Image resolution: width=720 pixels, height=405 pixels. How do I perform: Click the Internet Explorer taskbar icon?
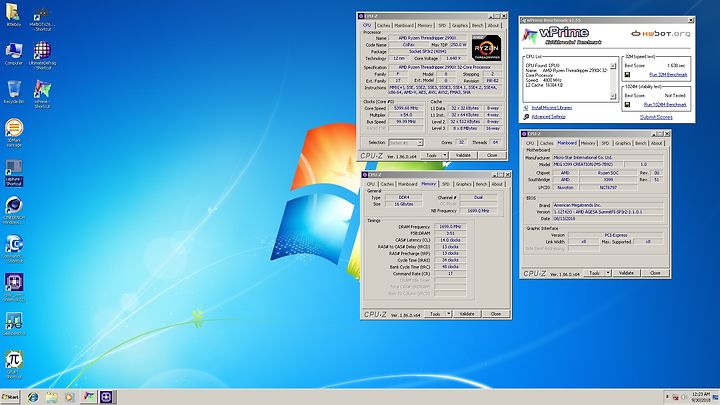tap(33, 397)
